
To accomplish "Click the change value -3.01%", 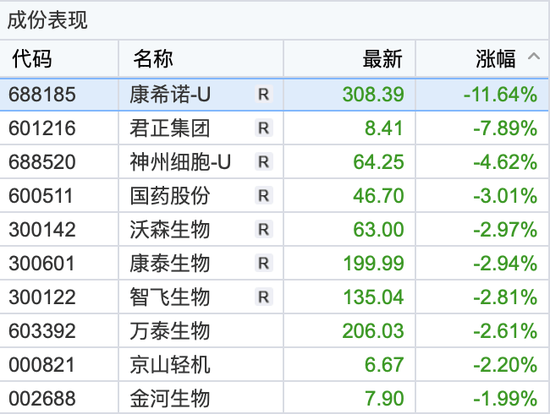I will (505, 196).
